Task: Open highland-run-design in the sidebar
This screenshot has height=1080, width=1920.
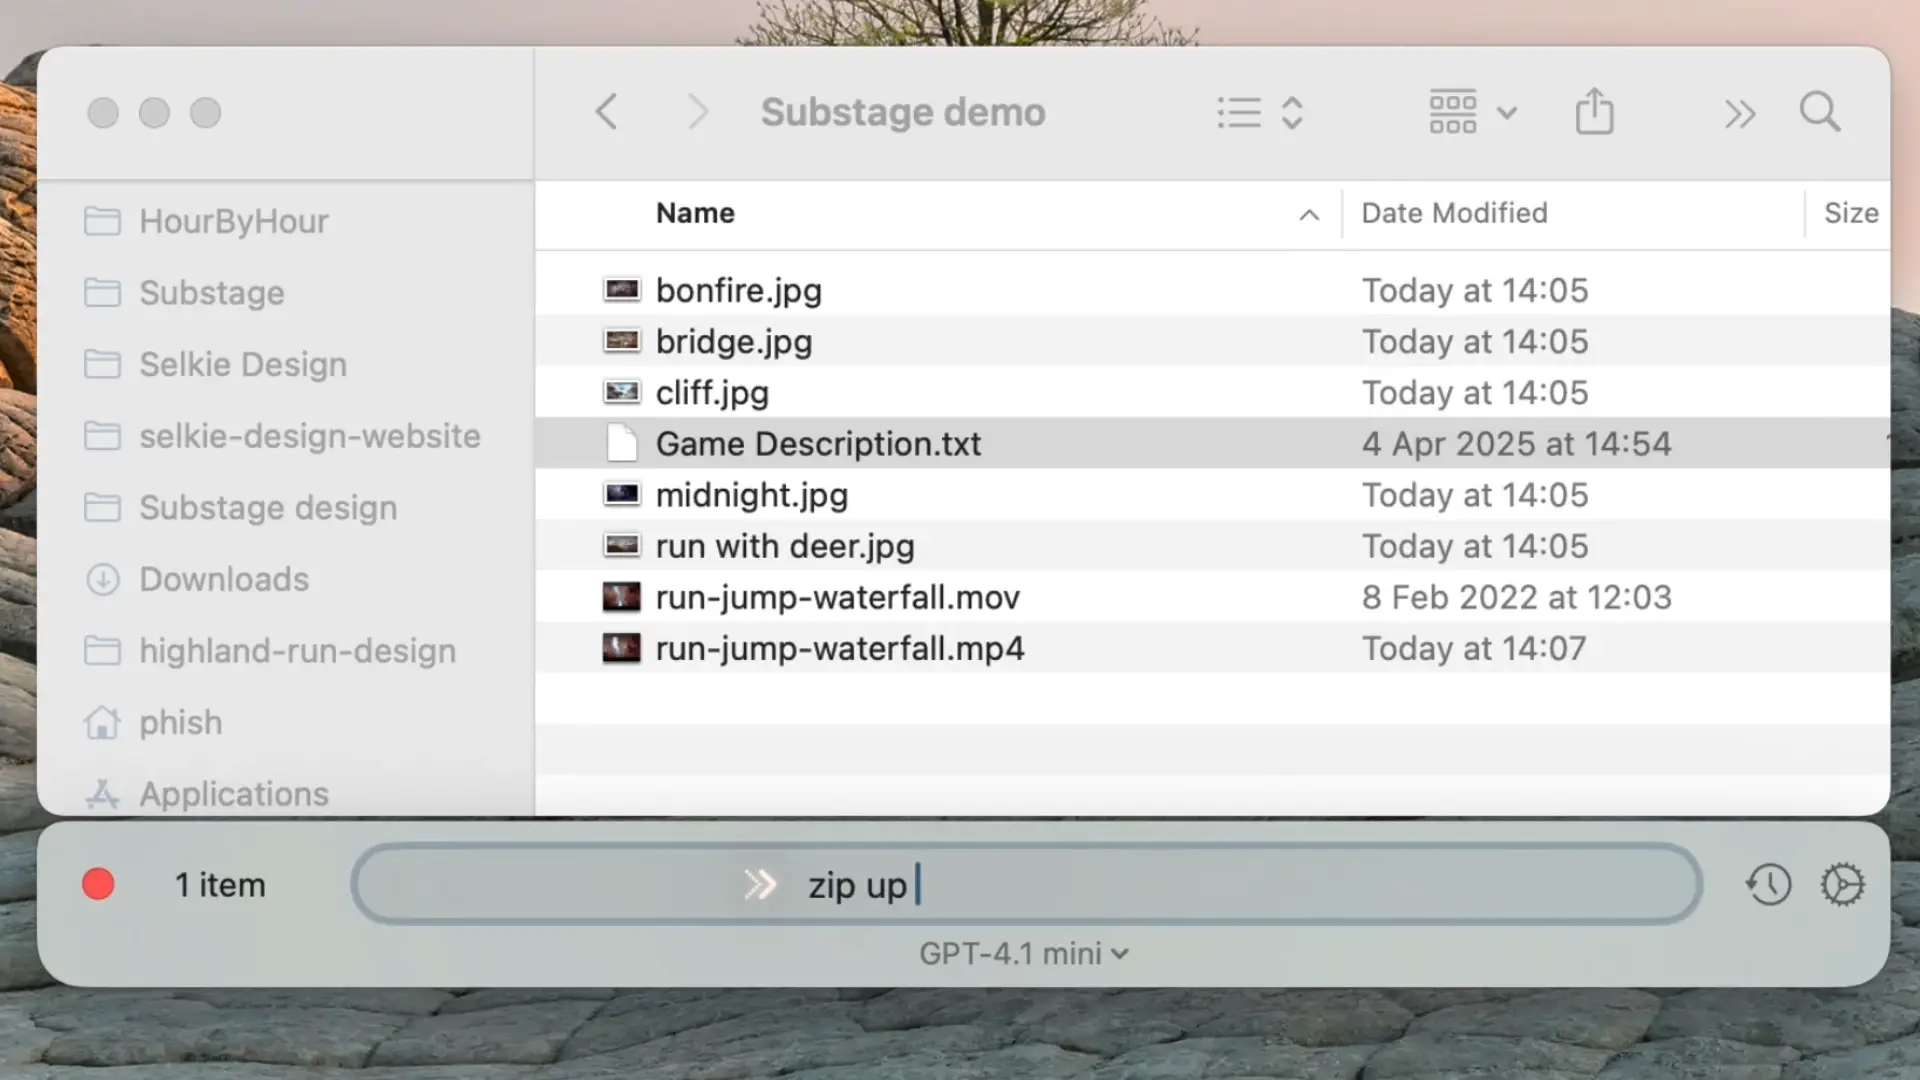Action: click(x=270, y=651)
